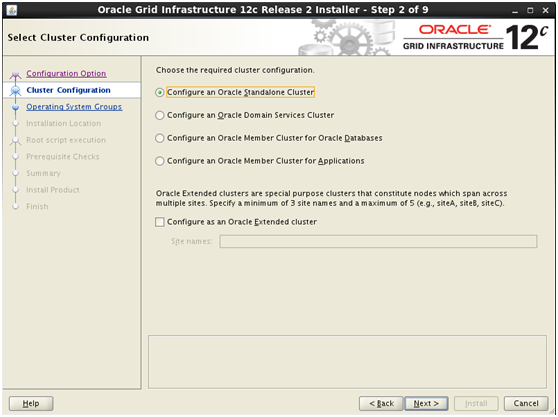Click the Oracle Grid Infrastructure 12c logo
Image resolution: width=558 pixels, height=417 pixels.
[x=475, y=37]
